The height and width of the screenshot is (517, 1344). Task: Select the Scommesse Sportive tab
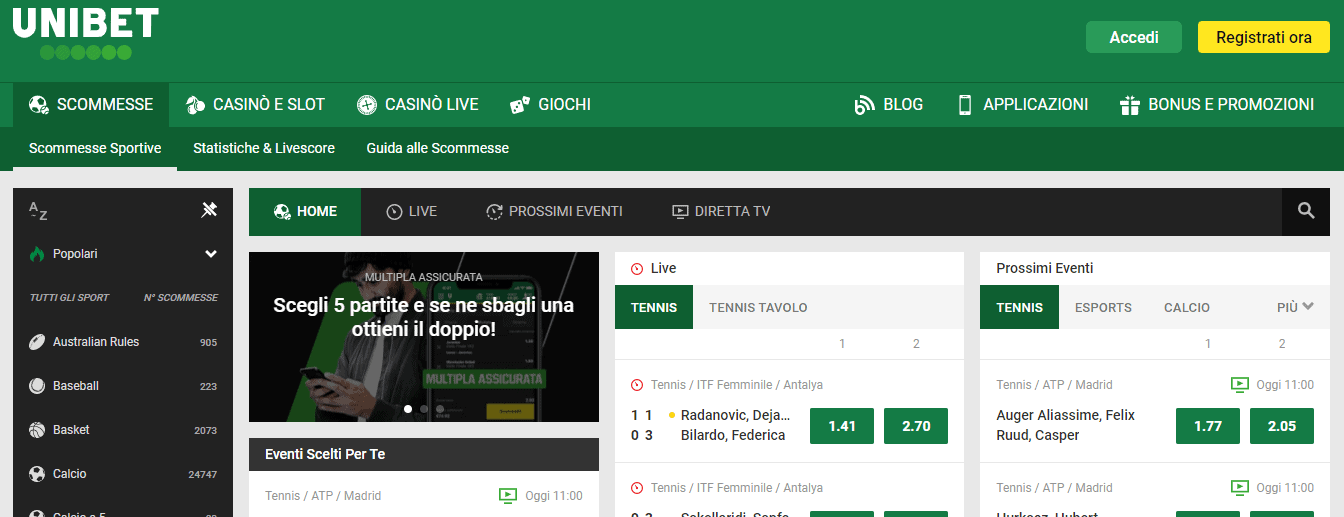pyautogui.click(x=95, y=148)
